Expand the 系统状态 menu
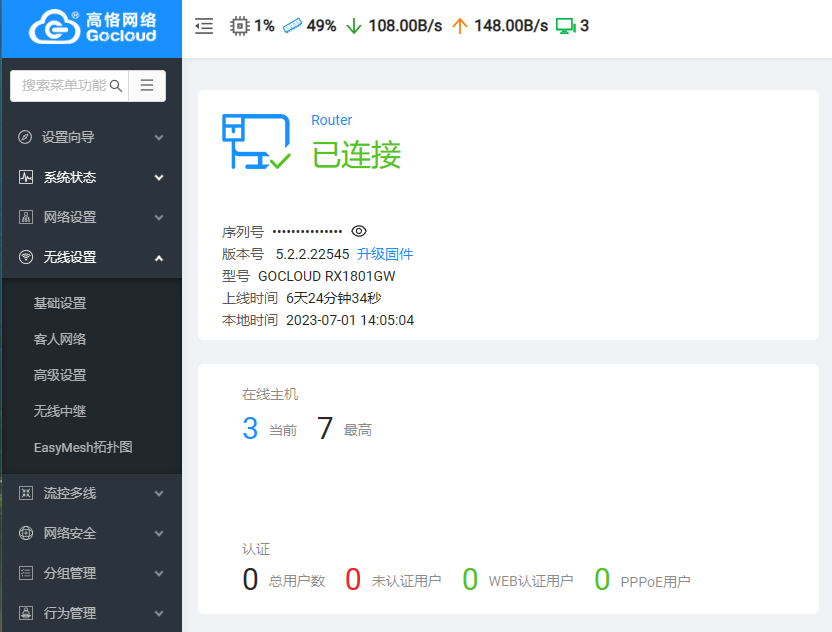Viewport: 832px width, 632px height. pos(91,177)
